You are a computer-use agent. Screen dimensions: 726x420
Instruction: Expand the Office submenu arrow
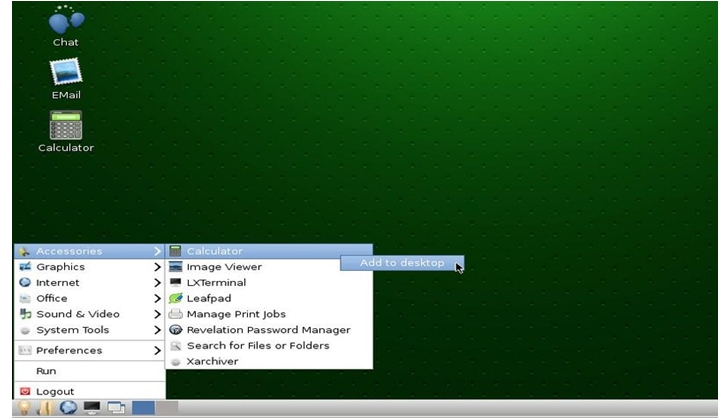point(157,298)
